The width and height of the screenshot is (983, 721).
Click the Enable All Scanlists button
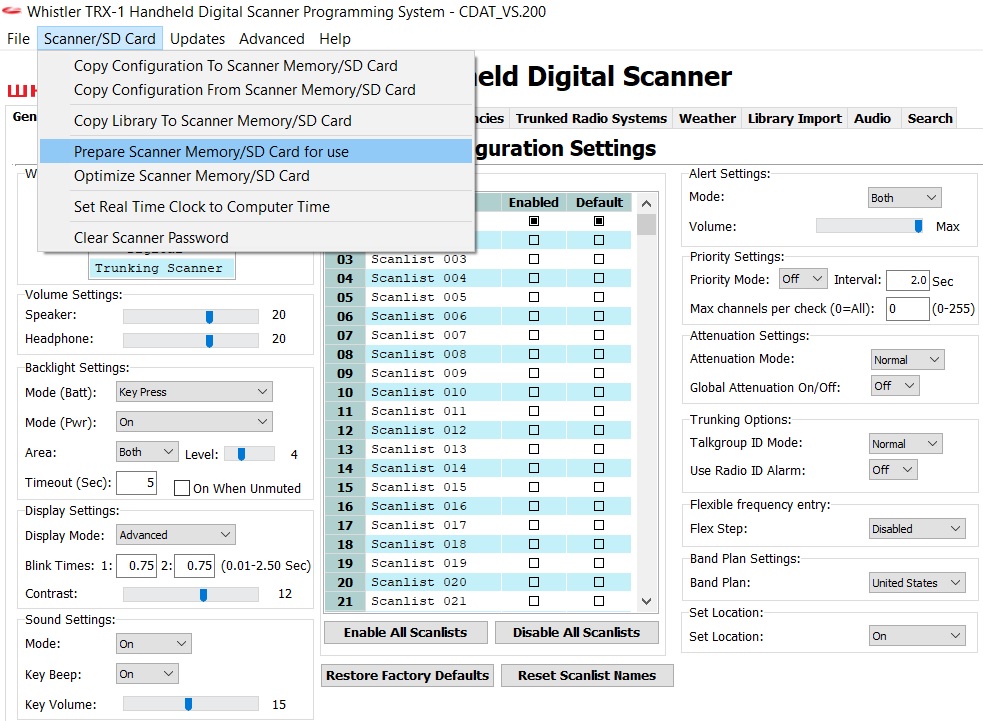click(406, 633)
